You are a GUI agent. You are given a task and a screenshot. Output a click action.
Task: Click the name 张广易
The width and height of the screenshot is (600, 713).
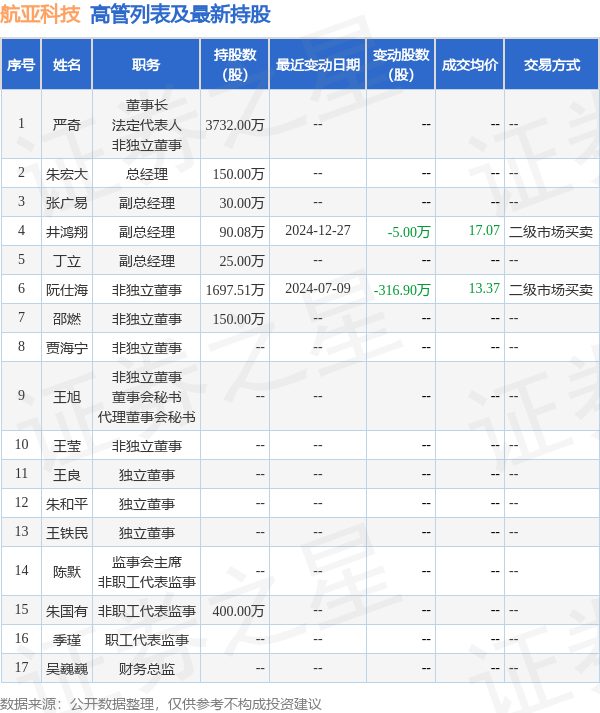(x=66, y=203)
